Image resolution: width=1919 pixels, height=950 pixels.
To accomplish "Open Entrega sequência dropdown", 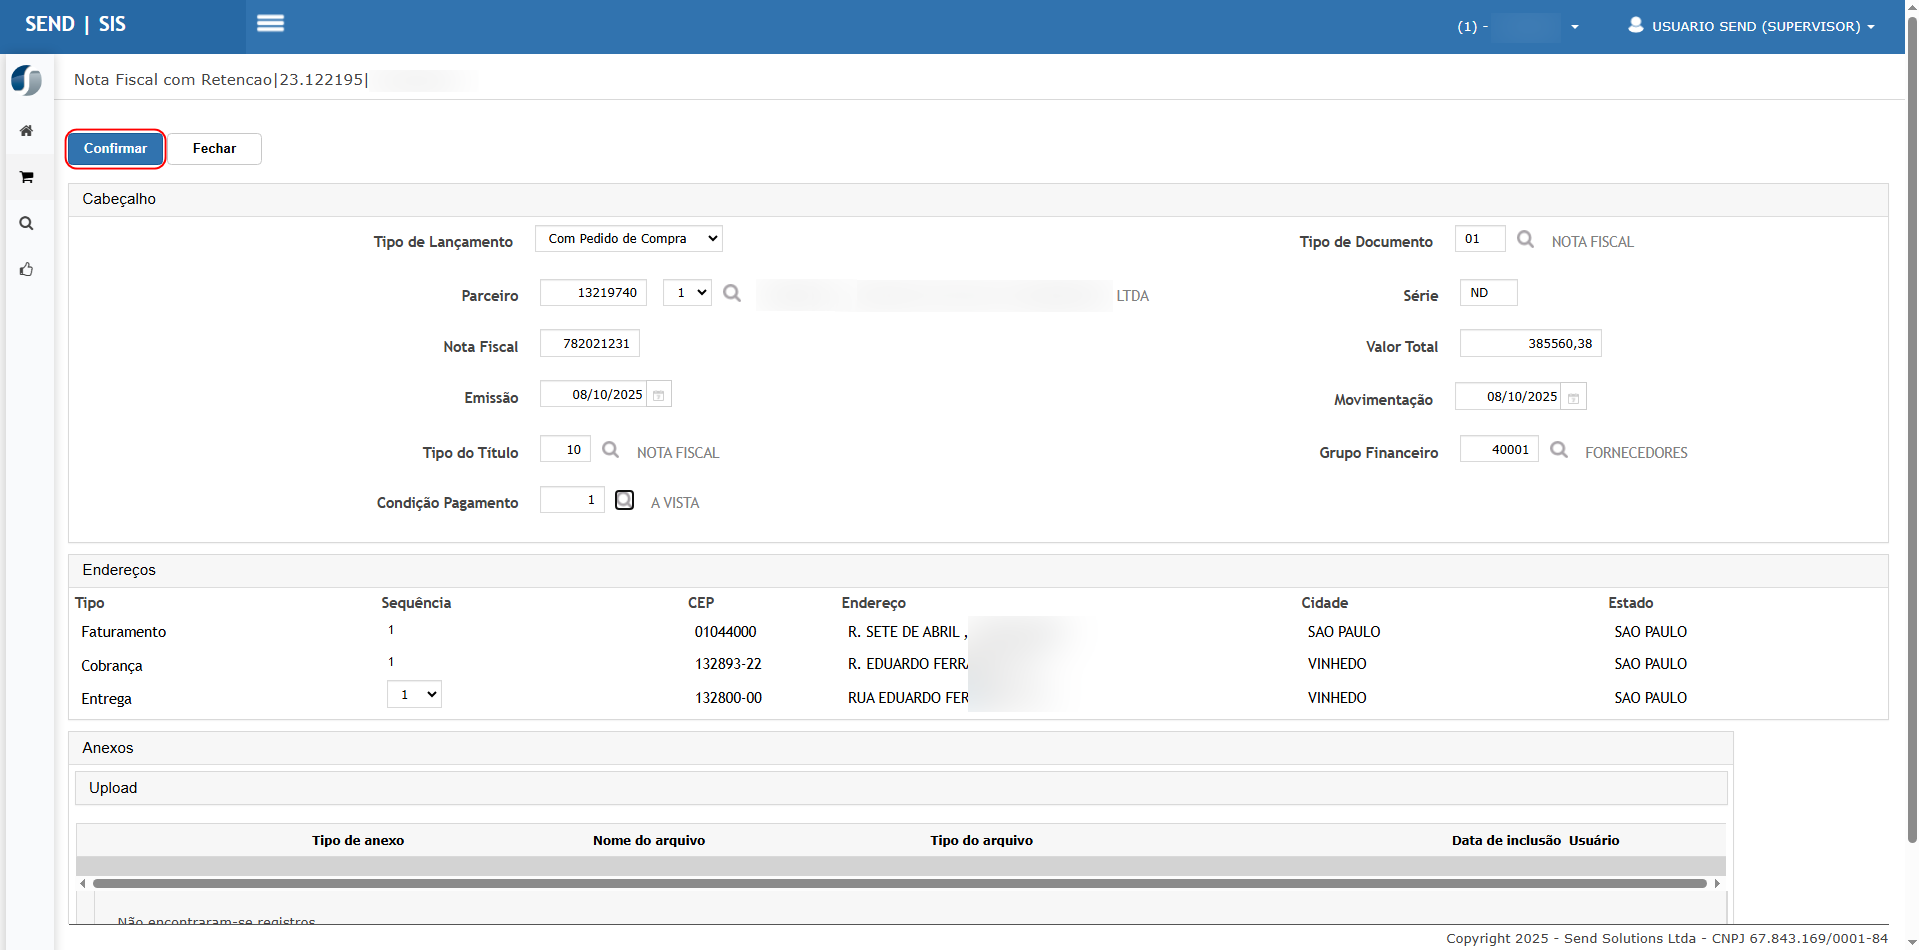I will [x=414, y=695].
